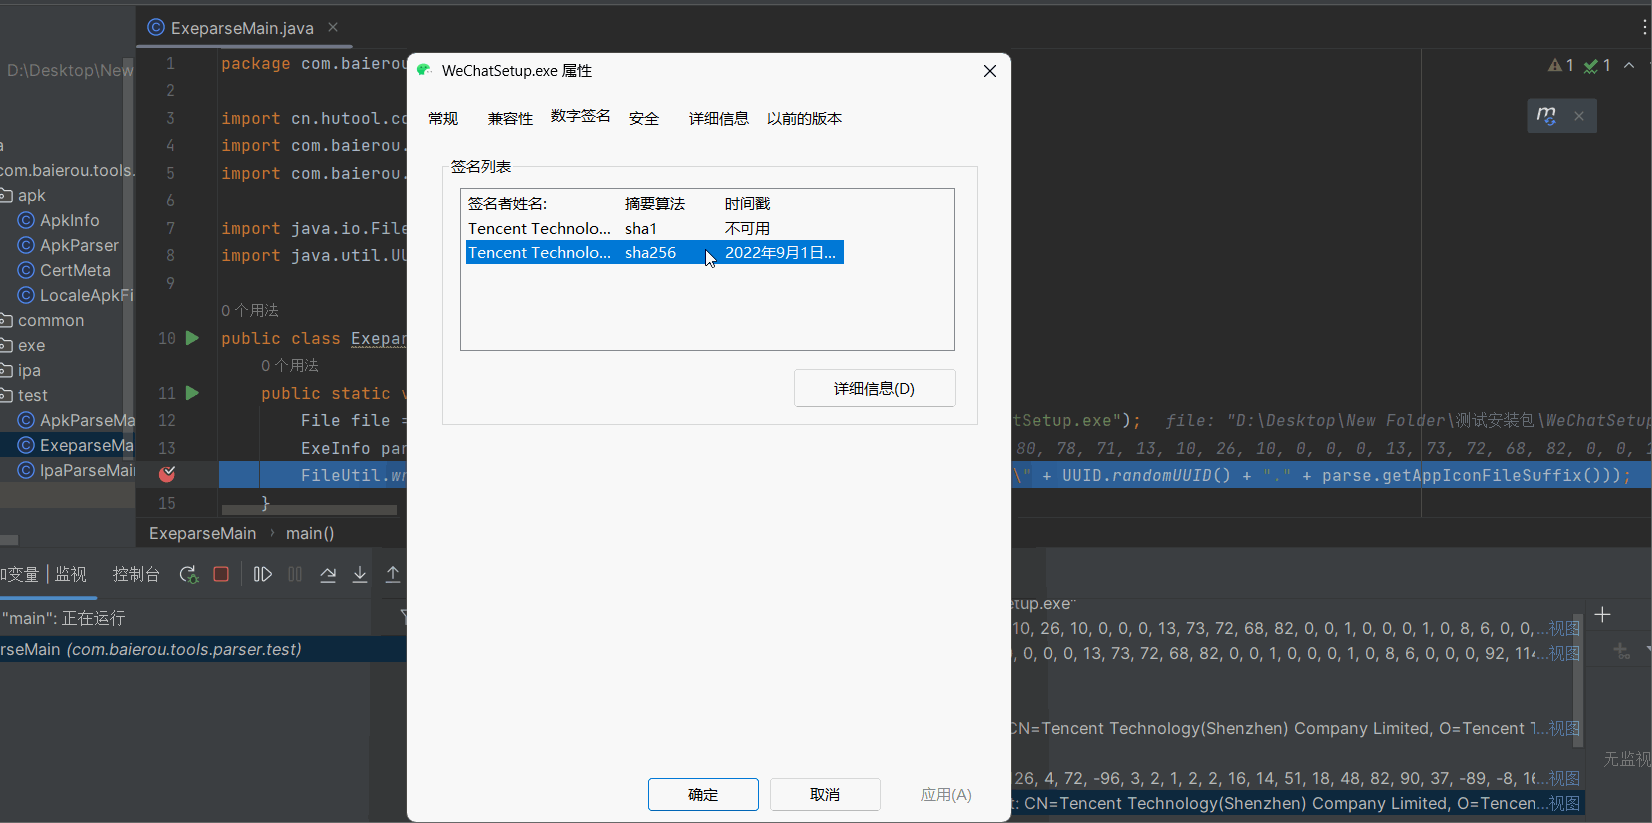Click the Step Into icon

(360, 574)
